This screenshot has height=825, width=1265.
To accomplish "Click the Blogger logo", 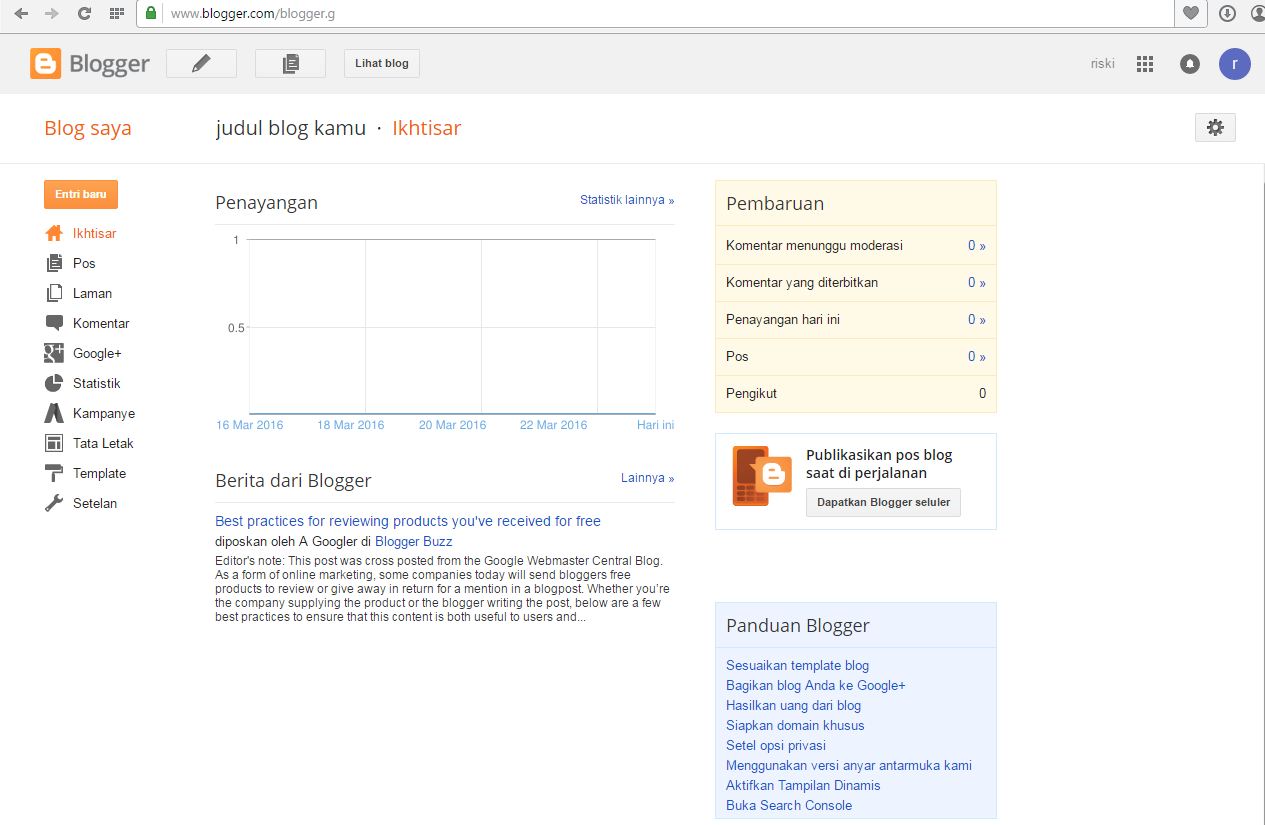I will pos(90,64).
